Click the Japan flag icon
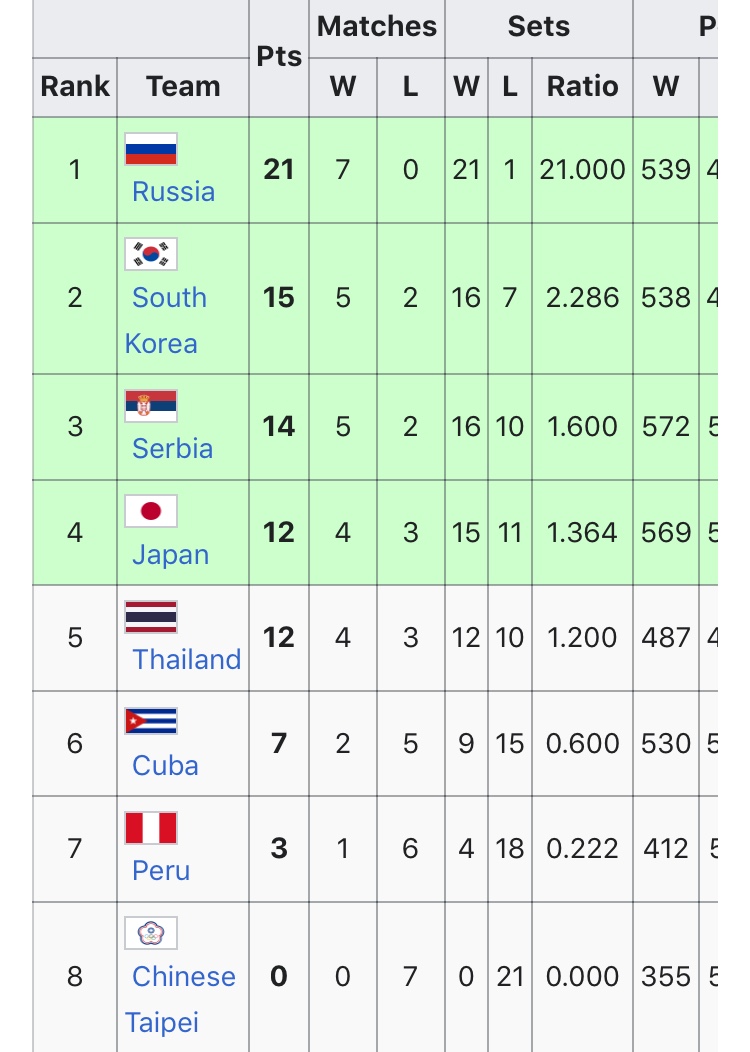The height and width of the screenshot is (1052, 750). (151, 511)
